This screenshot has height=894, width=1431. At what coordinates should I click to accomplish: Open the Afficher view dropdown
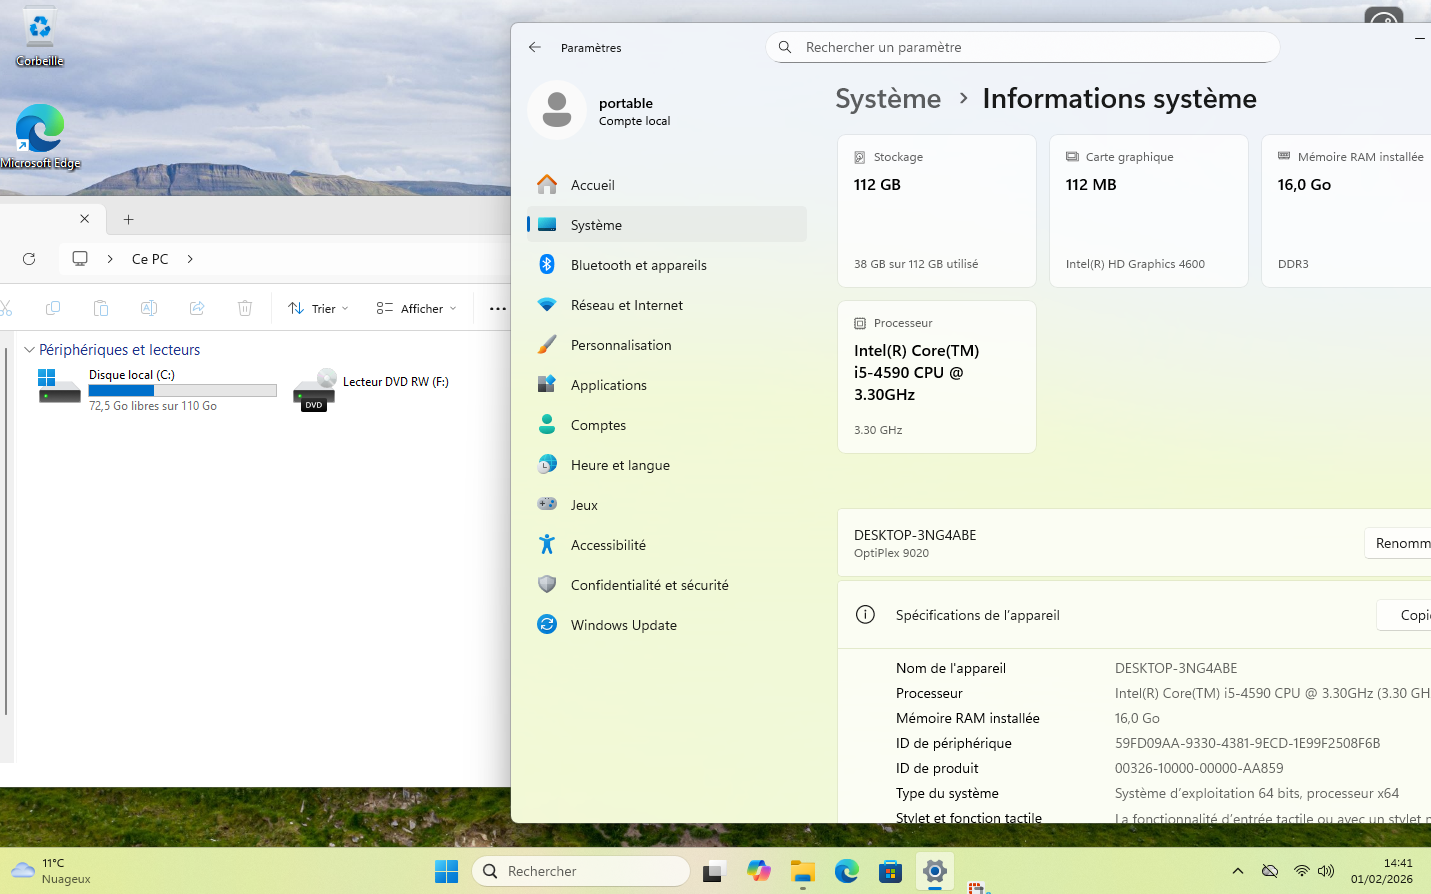click(417, 308)
